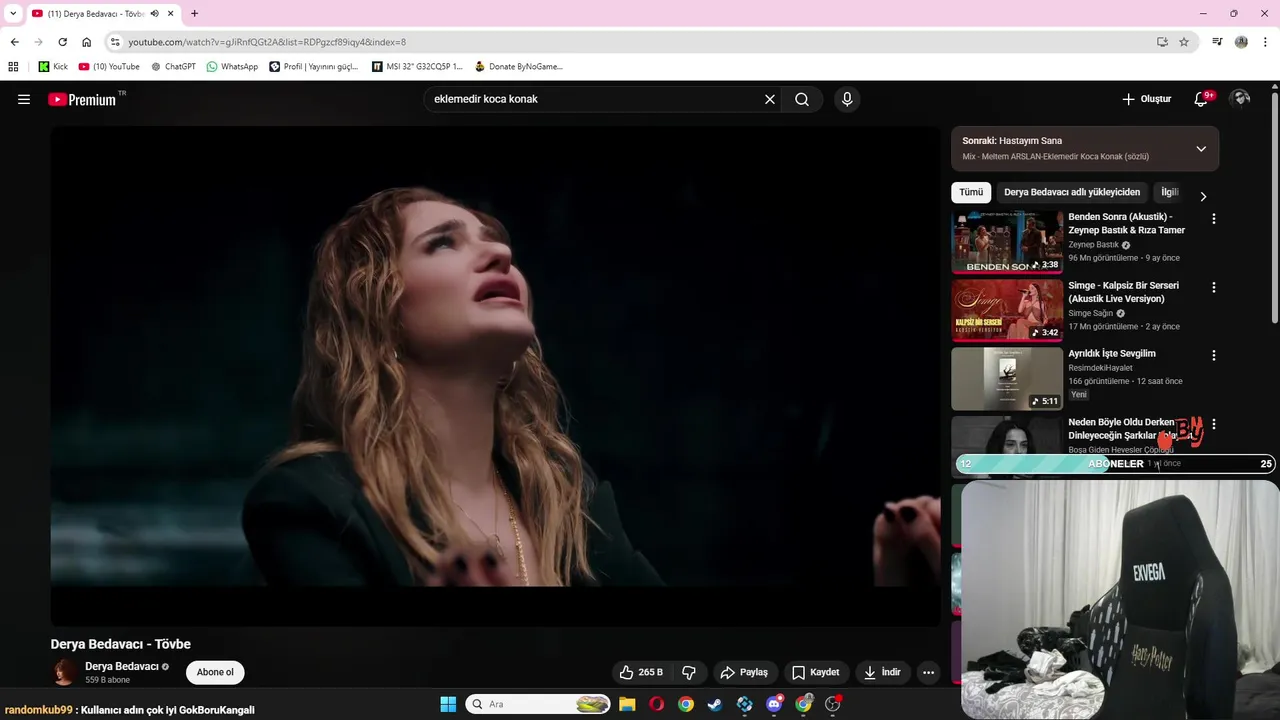This screenshot has width=1280, height=720.
Task: Download video with İndir button
Action: click(x=882, y=672)
